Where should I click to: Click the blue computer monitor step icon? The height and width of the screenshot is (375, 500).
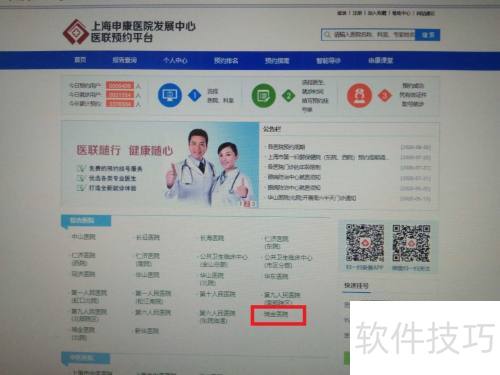[170, 95]
